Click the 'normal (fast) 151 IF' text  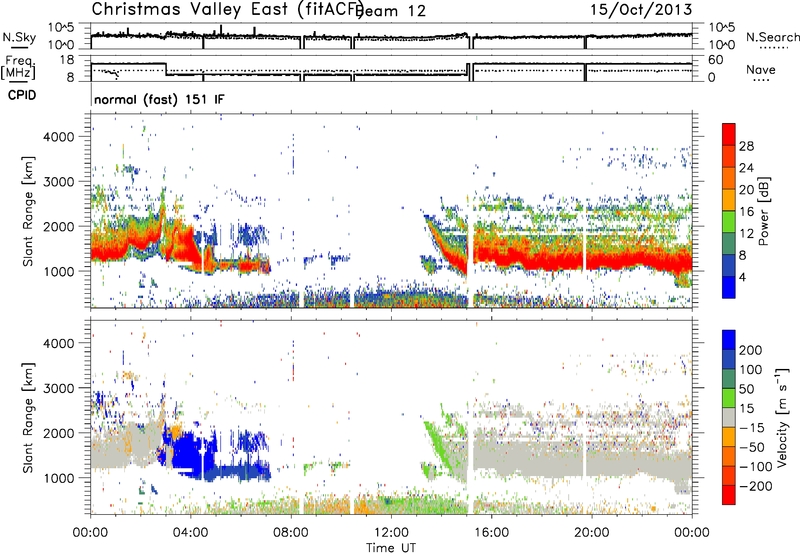159,99
